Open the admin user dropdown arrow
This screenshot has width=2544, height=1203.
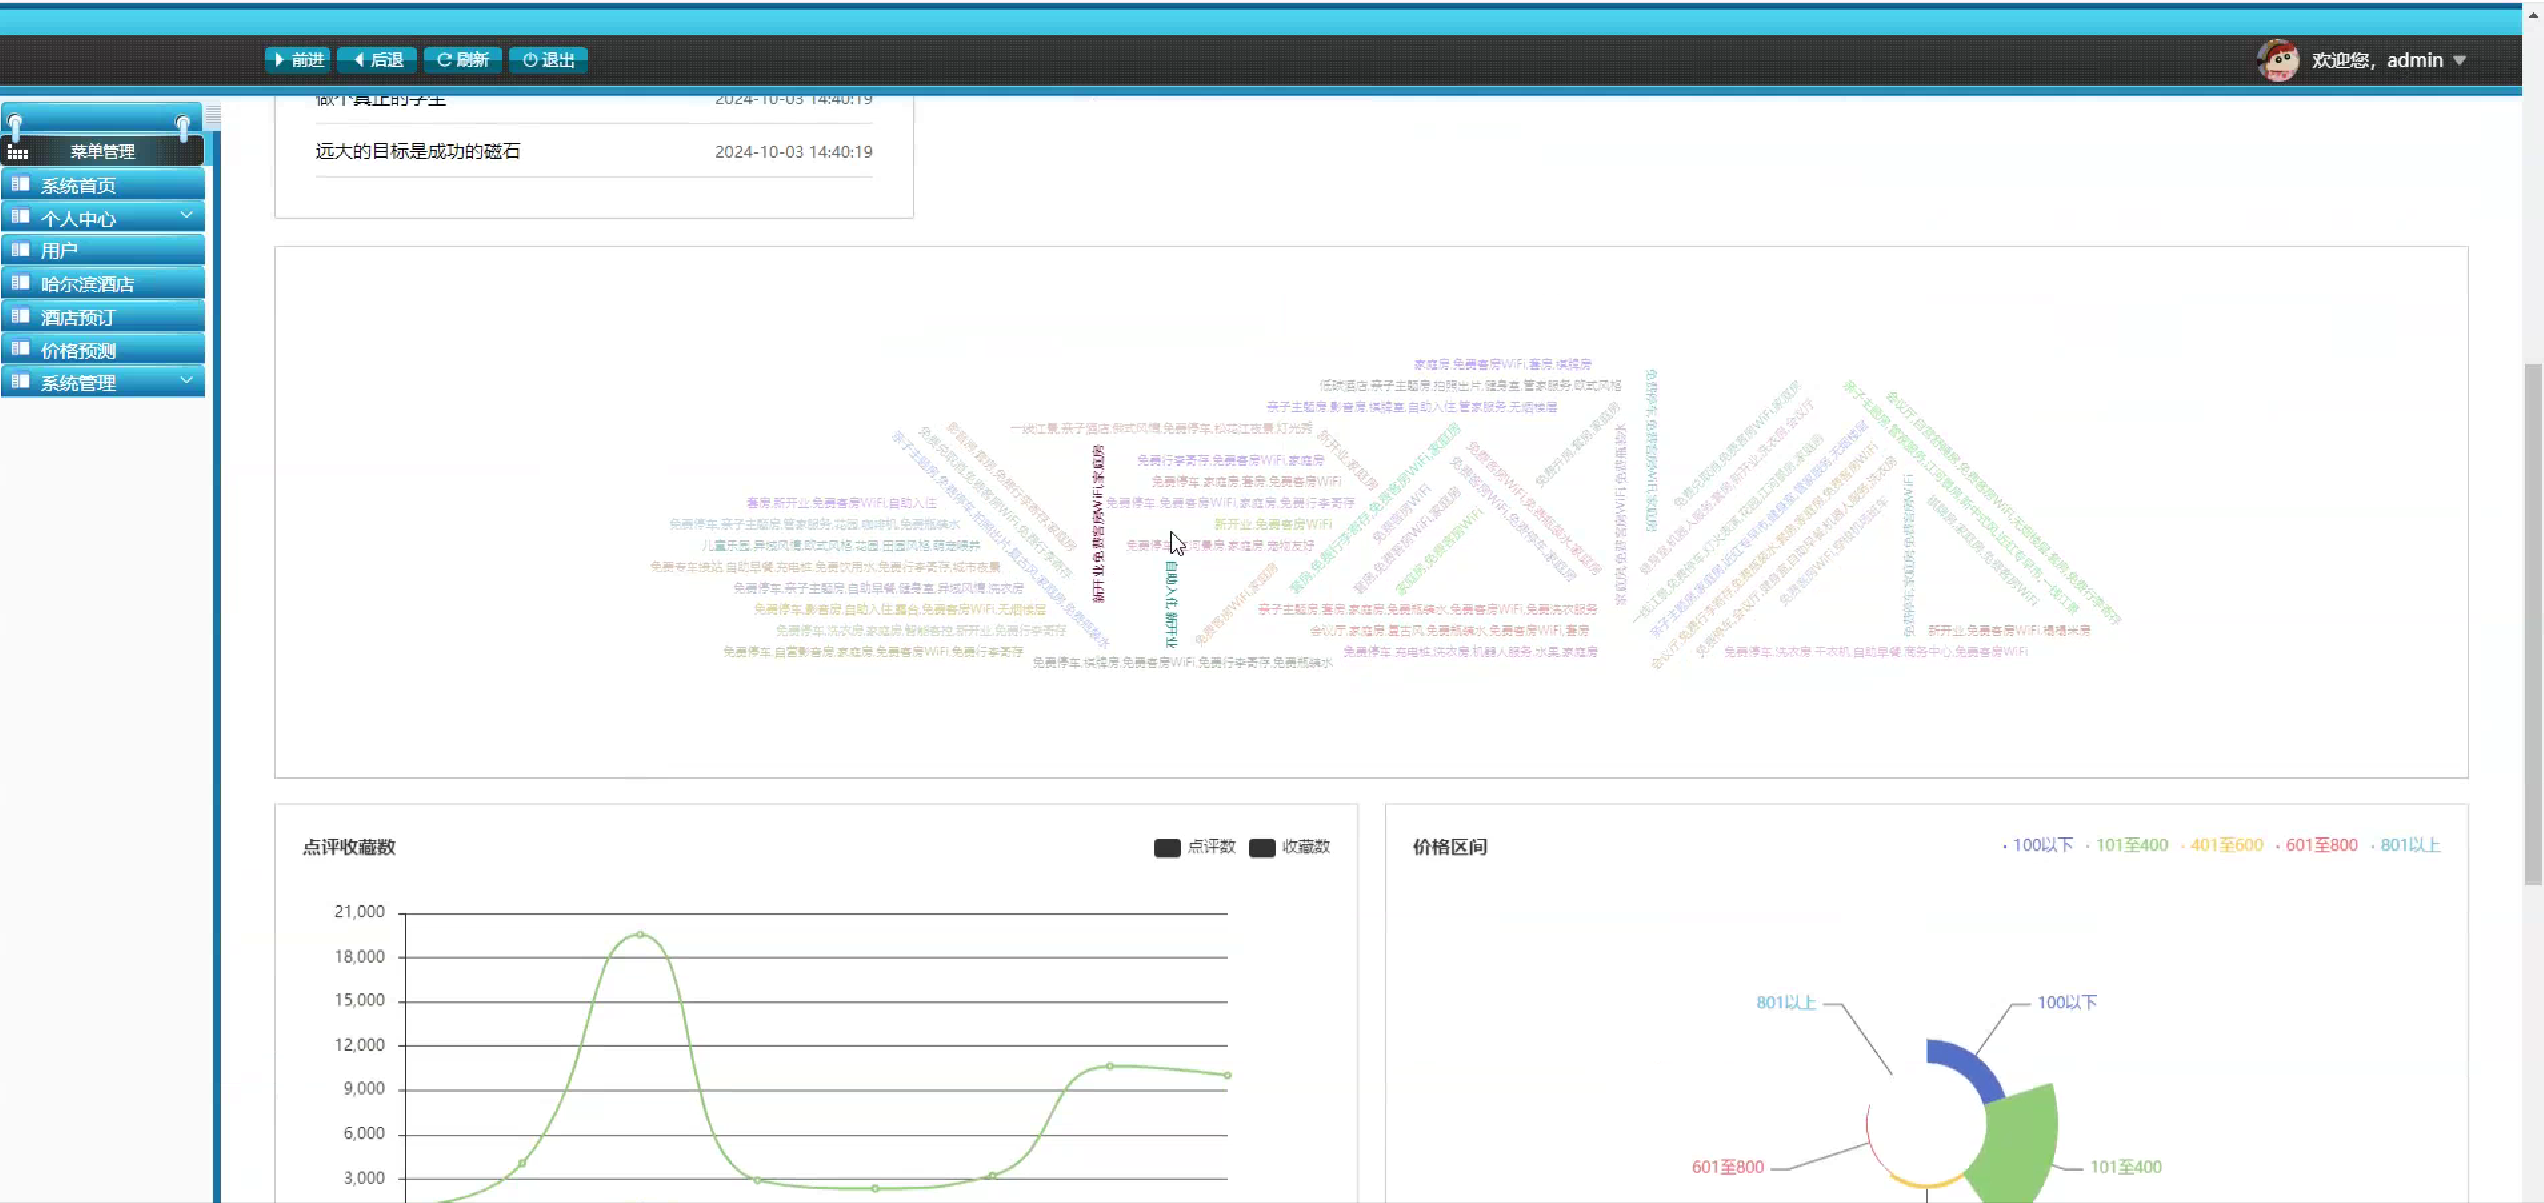pyautogui.click(x=2459, y=61)
